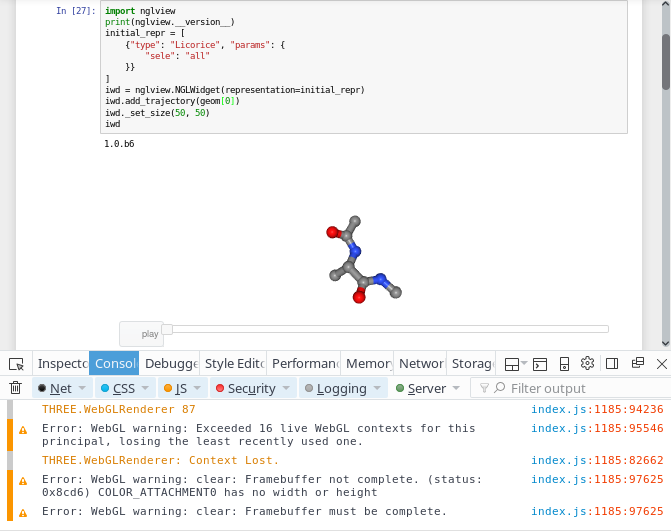Expand the Server filter dropdown arrow
This screenshot has width=671, height=531.
[456, 388]
